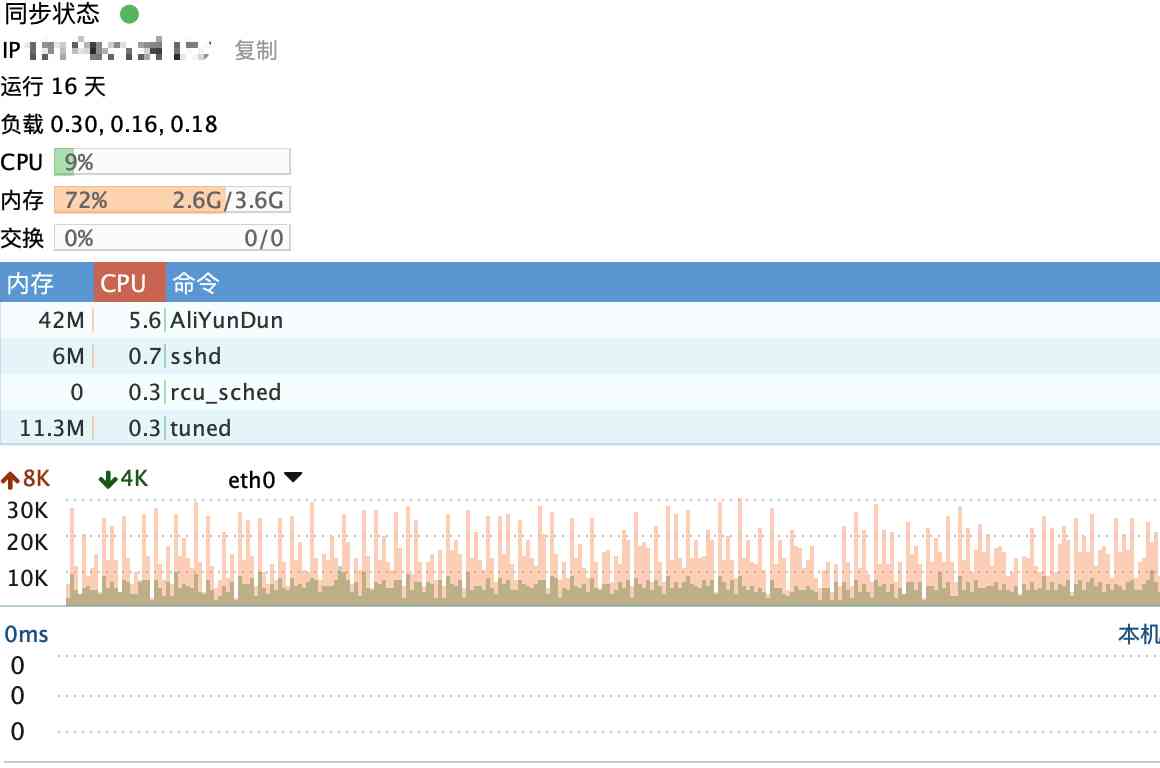Click the 0ms latency label

coord(26,634)
